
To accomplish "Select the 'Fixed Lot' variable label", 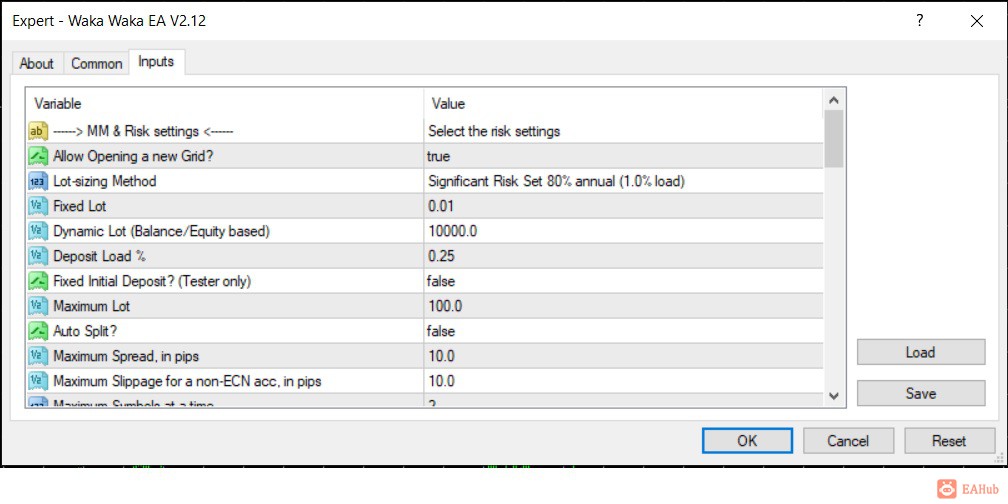I will (80, 206).
